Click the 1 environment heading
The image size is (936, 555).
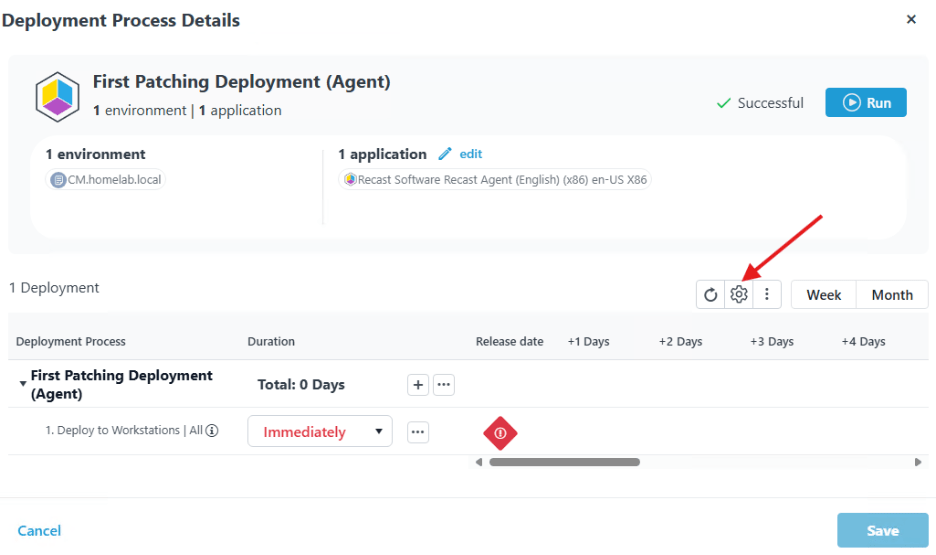(96, 154)
